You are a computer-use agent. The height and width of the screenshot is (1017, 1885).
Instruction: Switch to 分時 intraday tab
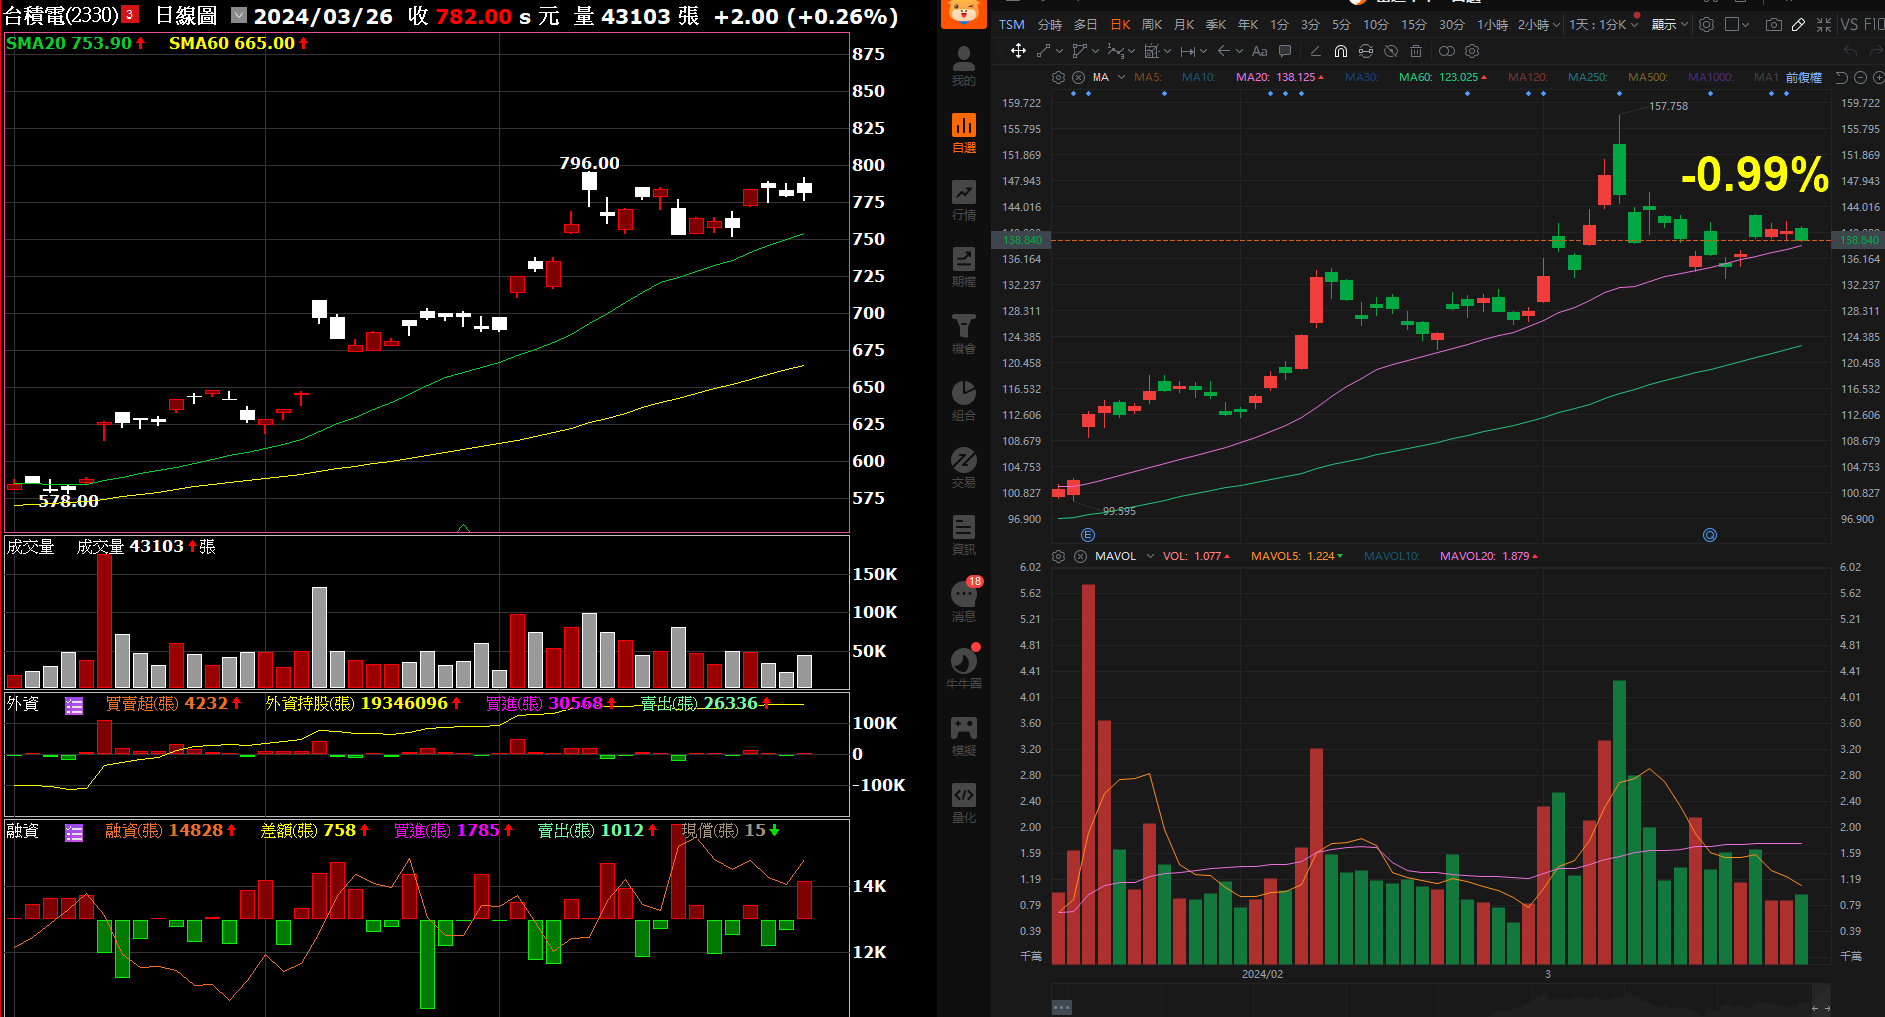coord(1050,24)
